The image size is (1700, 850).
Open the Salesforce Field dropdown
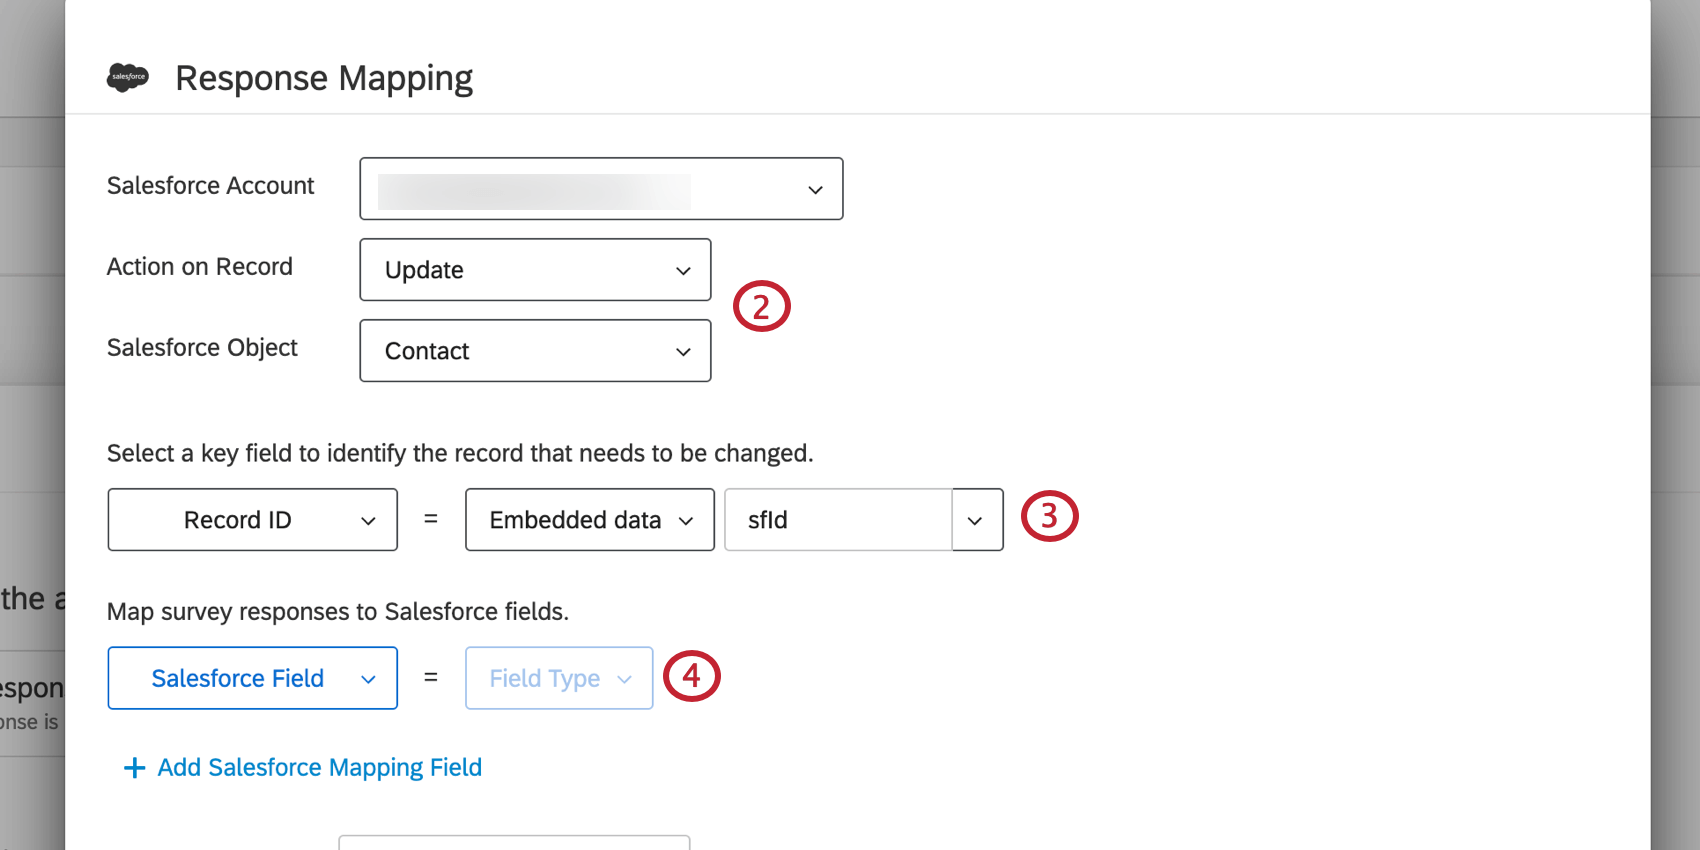(x=252, y=678)
